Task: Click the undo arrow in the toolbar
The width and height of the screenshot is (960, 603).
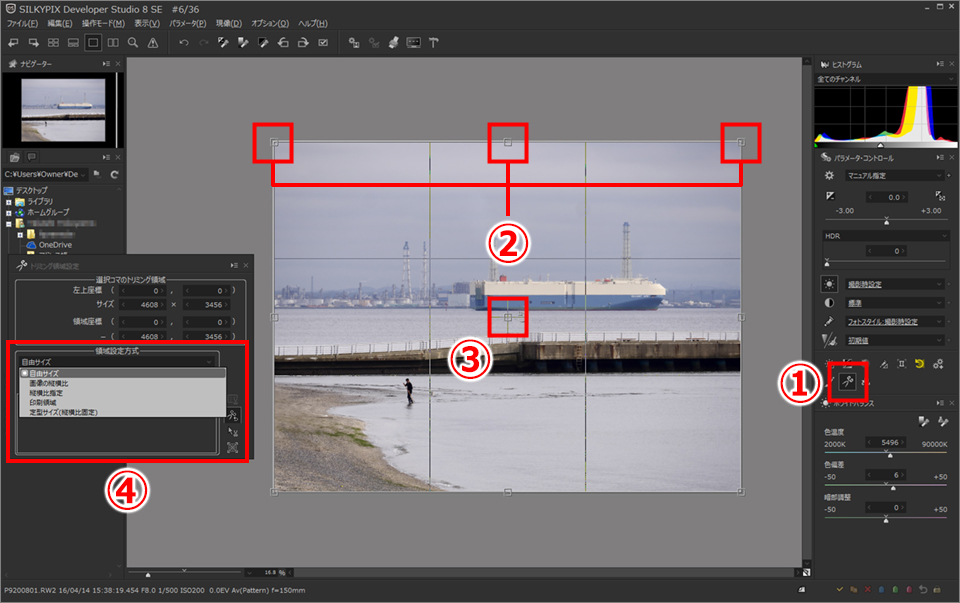Action: click(182, 43)
